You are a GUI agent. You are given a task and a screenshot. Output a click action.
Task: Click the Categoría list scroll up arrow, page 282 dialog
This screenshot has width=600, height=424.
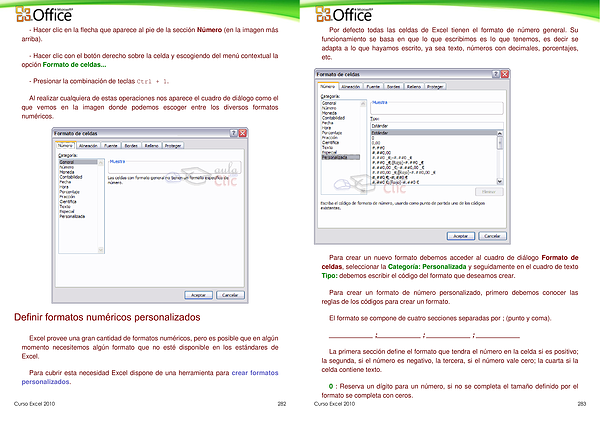tap(101, 163)
